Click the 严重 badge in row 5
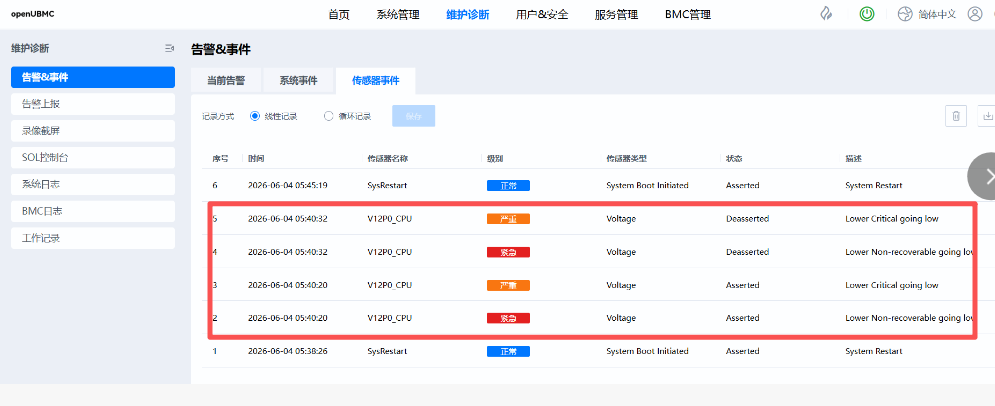This screenshot has width=995, height=406. coord(508,219)
